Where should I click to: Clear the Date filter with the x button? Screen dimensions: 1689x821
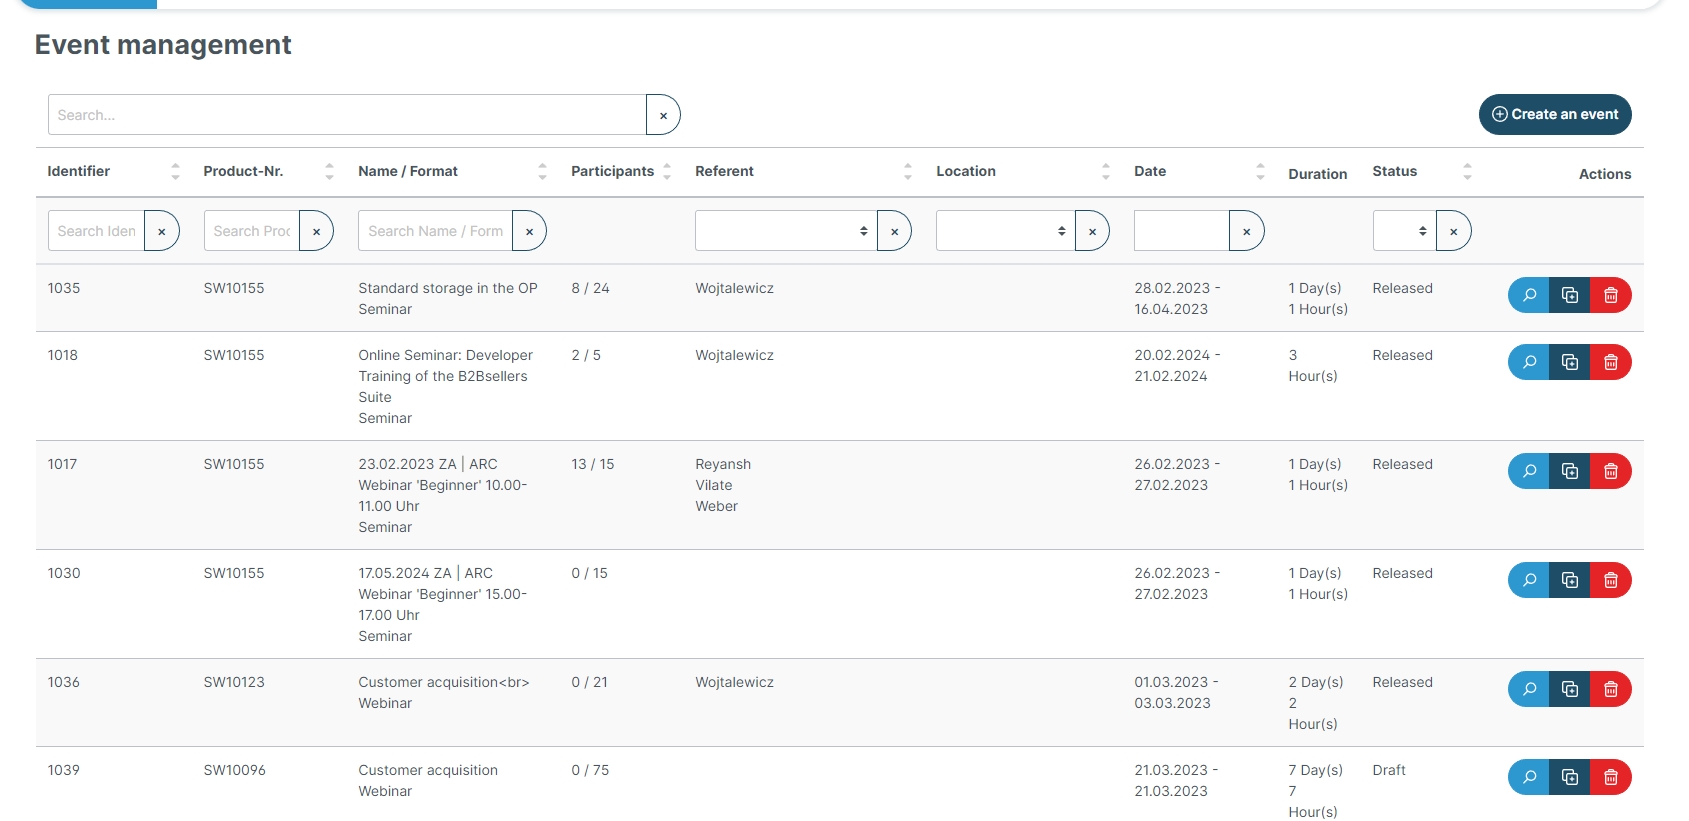pyautogui.click(x=1246, y=231)
